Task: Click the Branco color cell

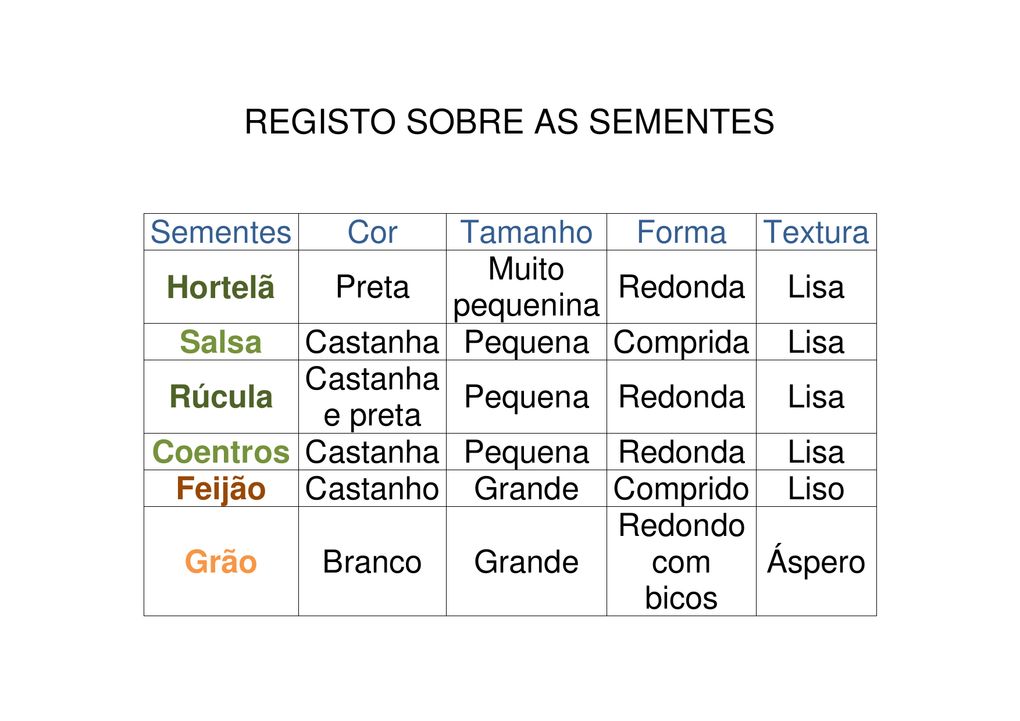Action: tap(372, 562)
